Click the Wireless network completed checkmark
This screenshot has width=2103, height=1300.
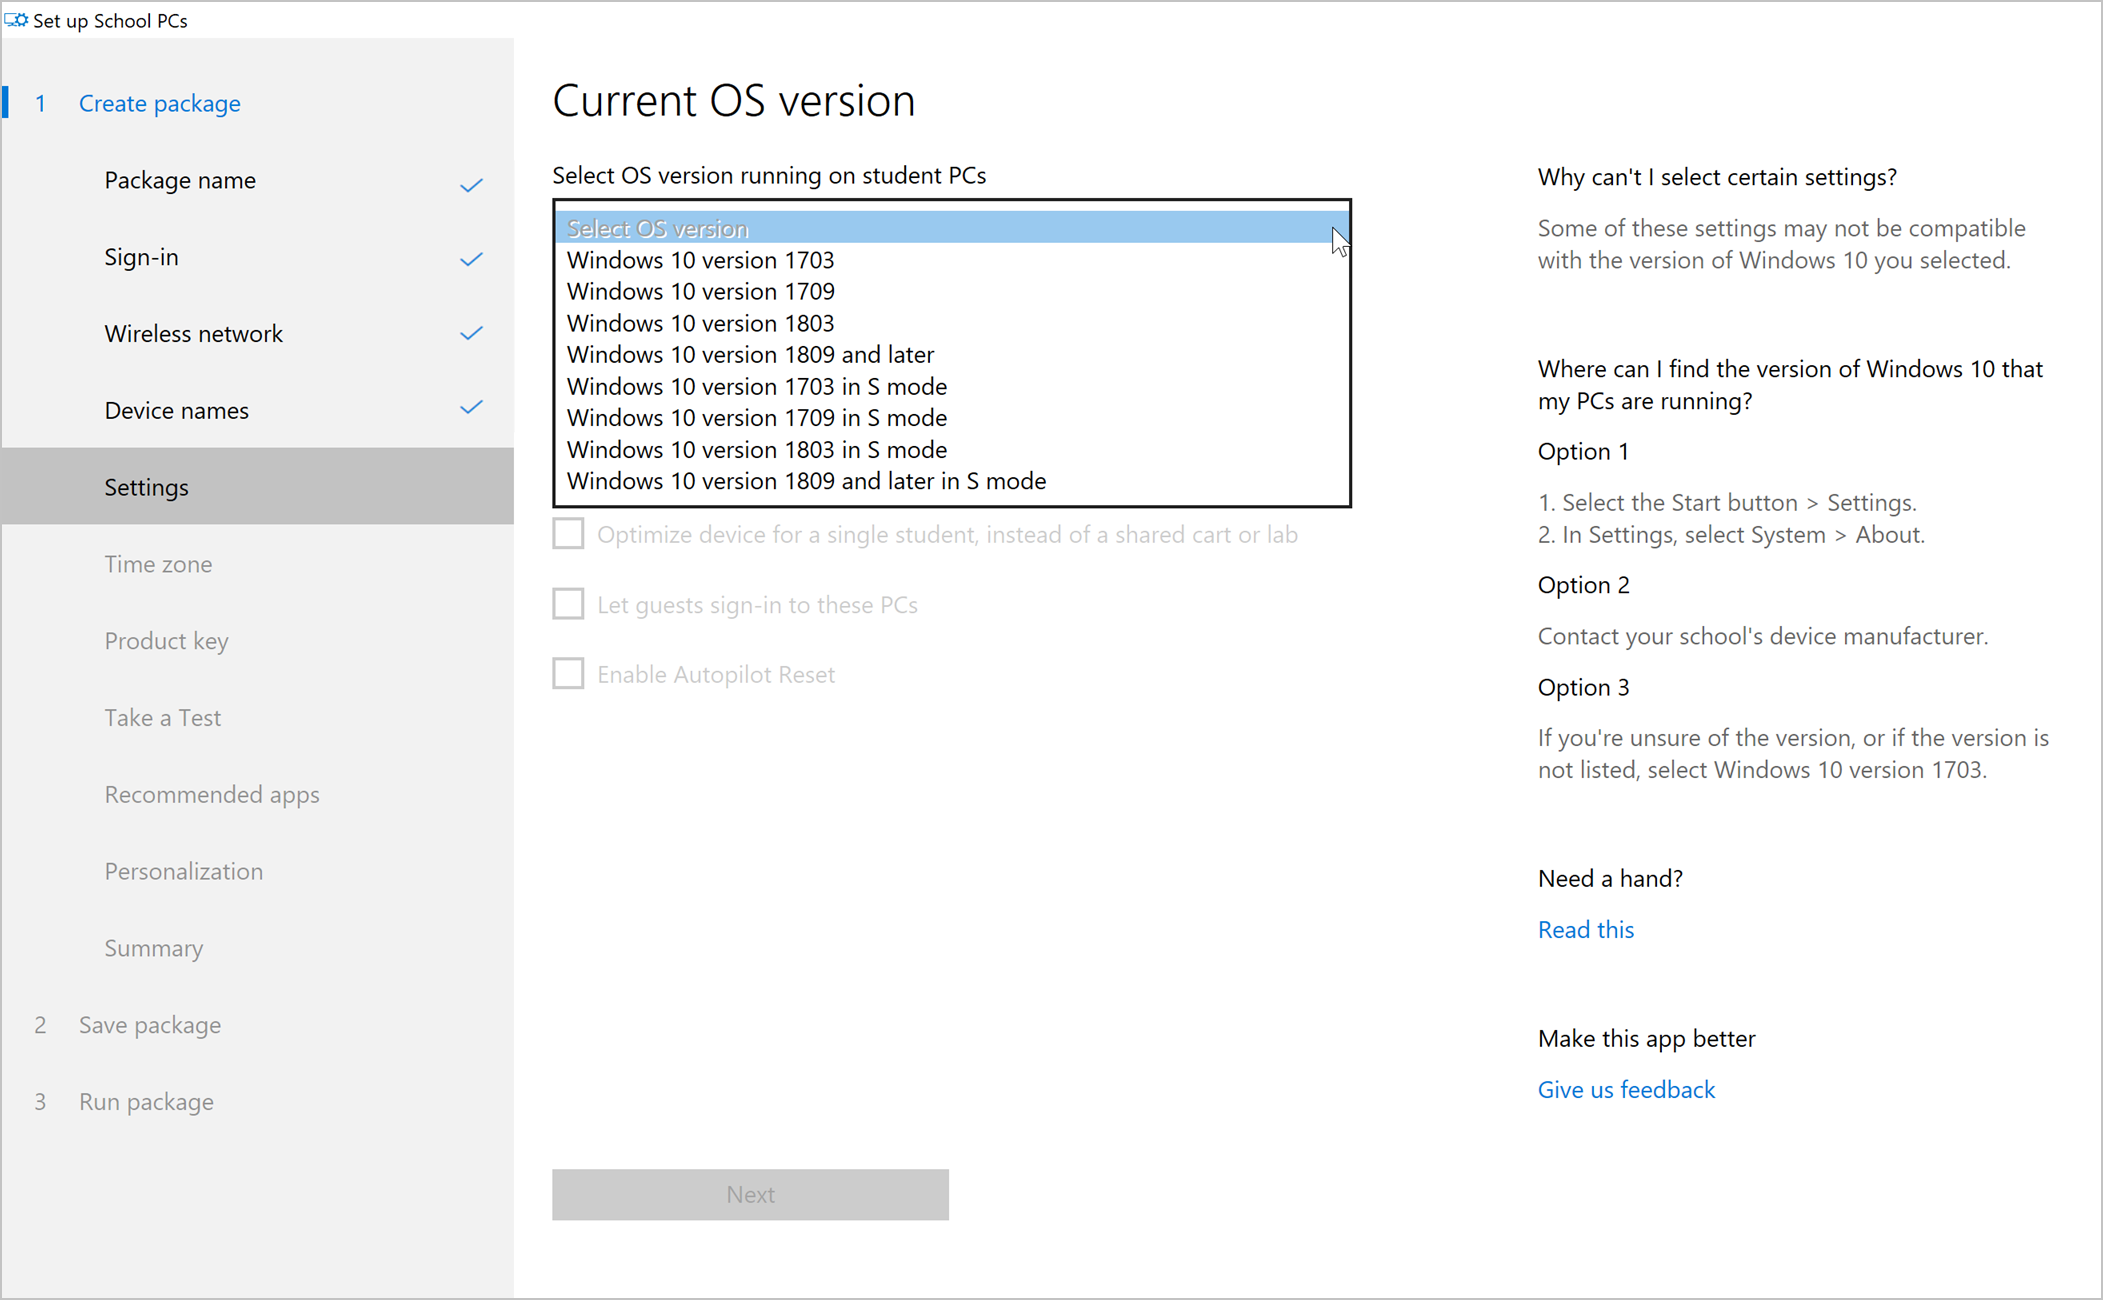click(x=471, y=334)
